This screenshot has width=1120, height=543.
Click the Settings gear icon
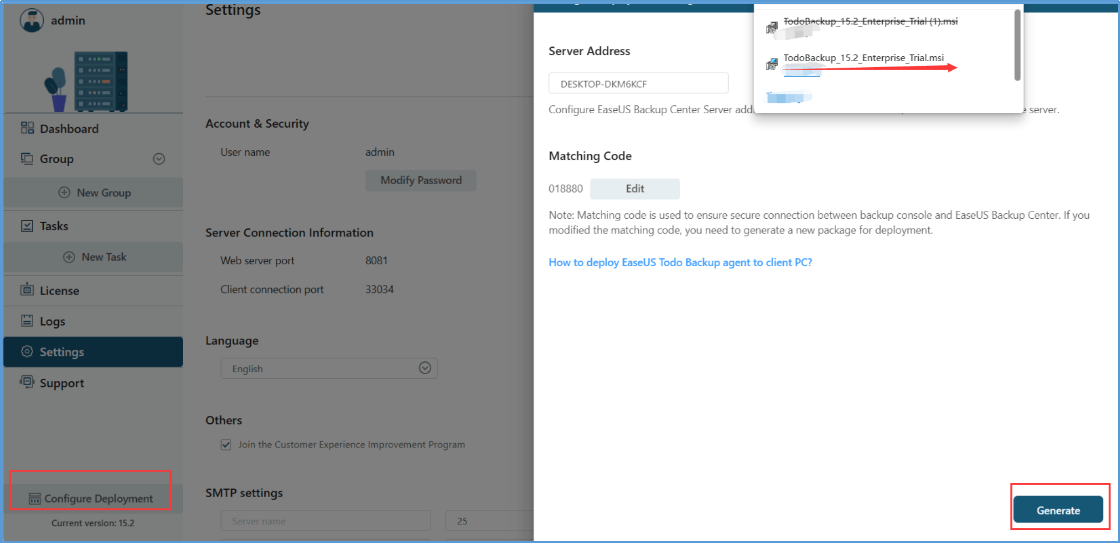28,352
